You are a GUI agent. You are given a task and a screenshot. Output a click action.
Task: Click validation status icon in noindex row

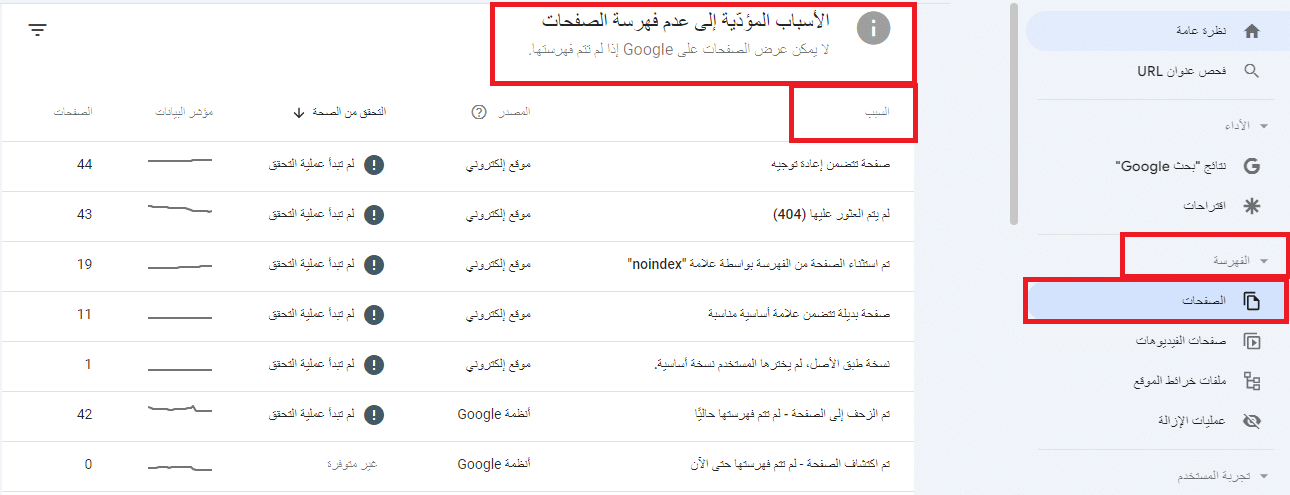(374, 265)
